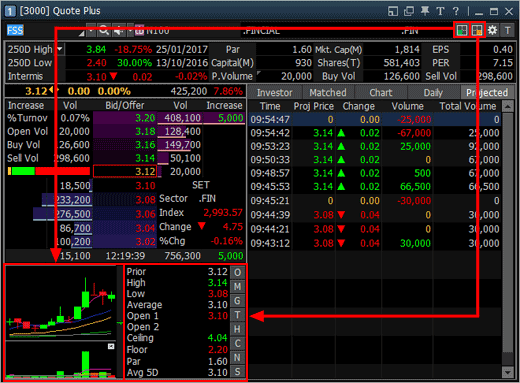Open settings with the gear icon
520x383 pixels.
(x=492, y=30)
